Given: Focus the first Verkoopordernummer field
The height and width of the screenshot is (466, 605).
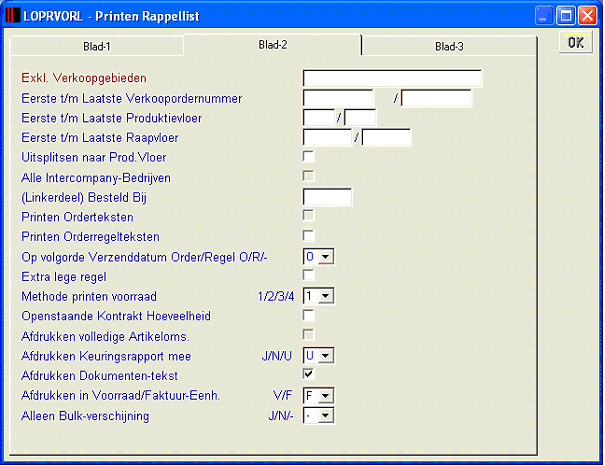Looking at the screenshot, I should (x=338, y=98).
